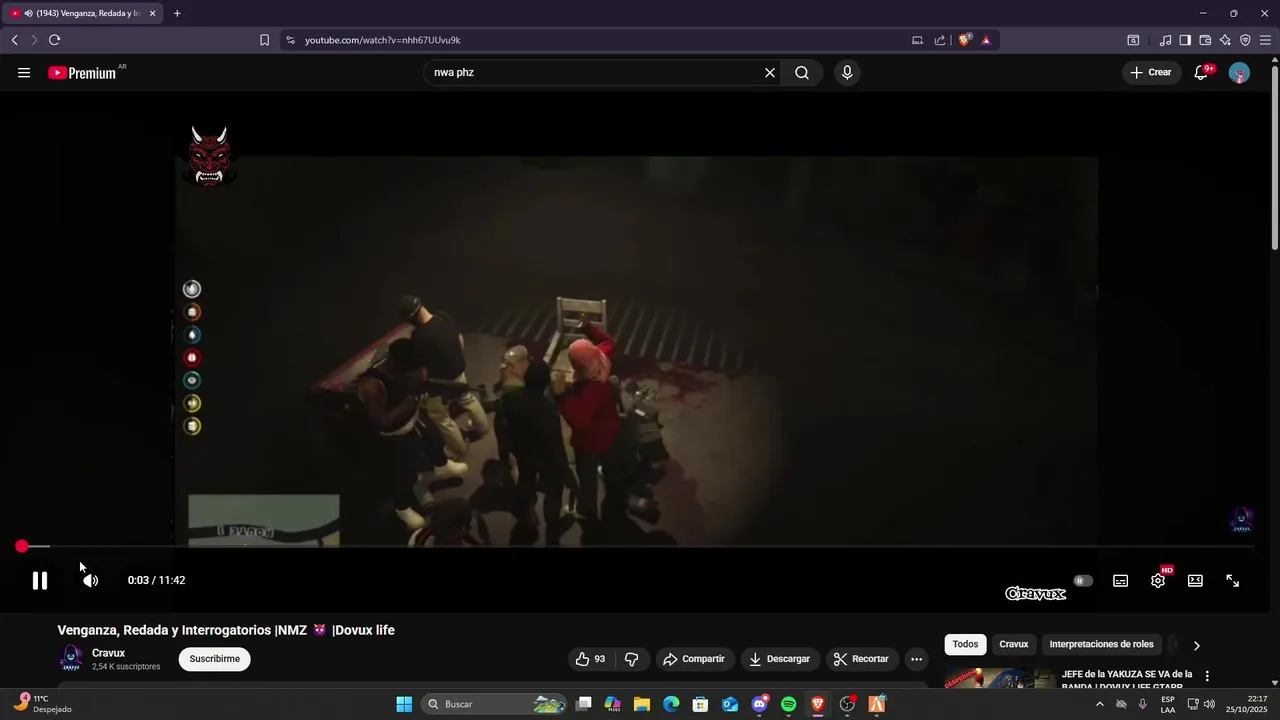Like the video with thumbs up
The image size is (1280, 720).
590,659
